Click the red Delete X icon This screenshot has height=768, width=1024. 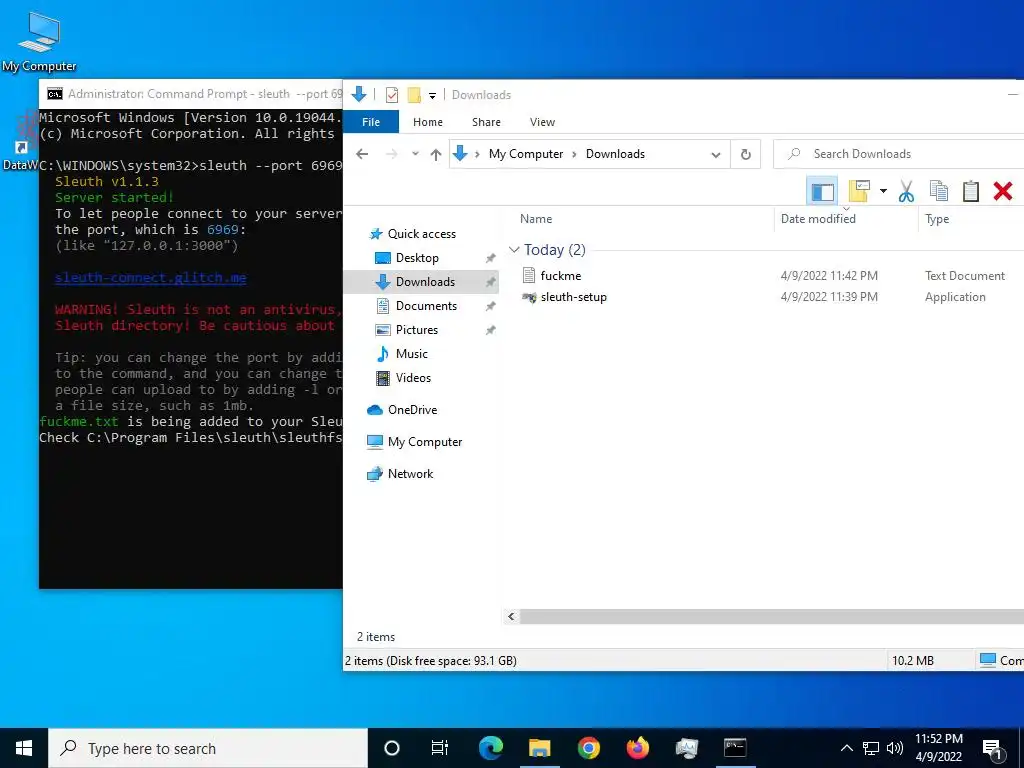point(1003,191)
